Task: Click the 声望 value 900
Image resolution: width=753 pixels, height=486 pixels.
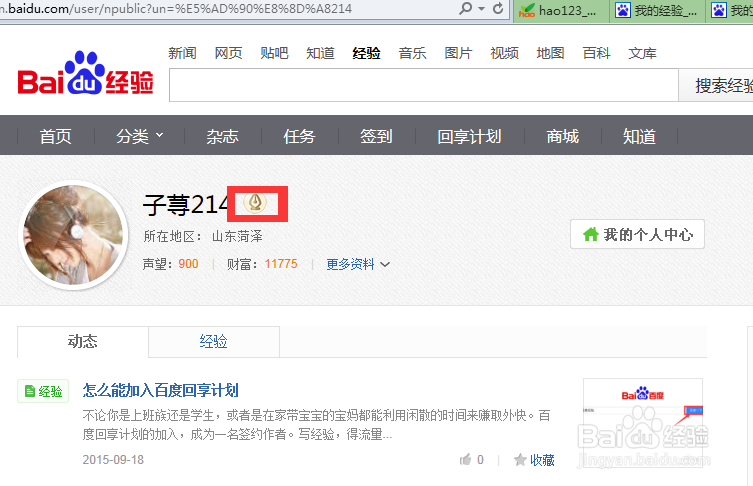Action: [188, 264]
